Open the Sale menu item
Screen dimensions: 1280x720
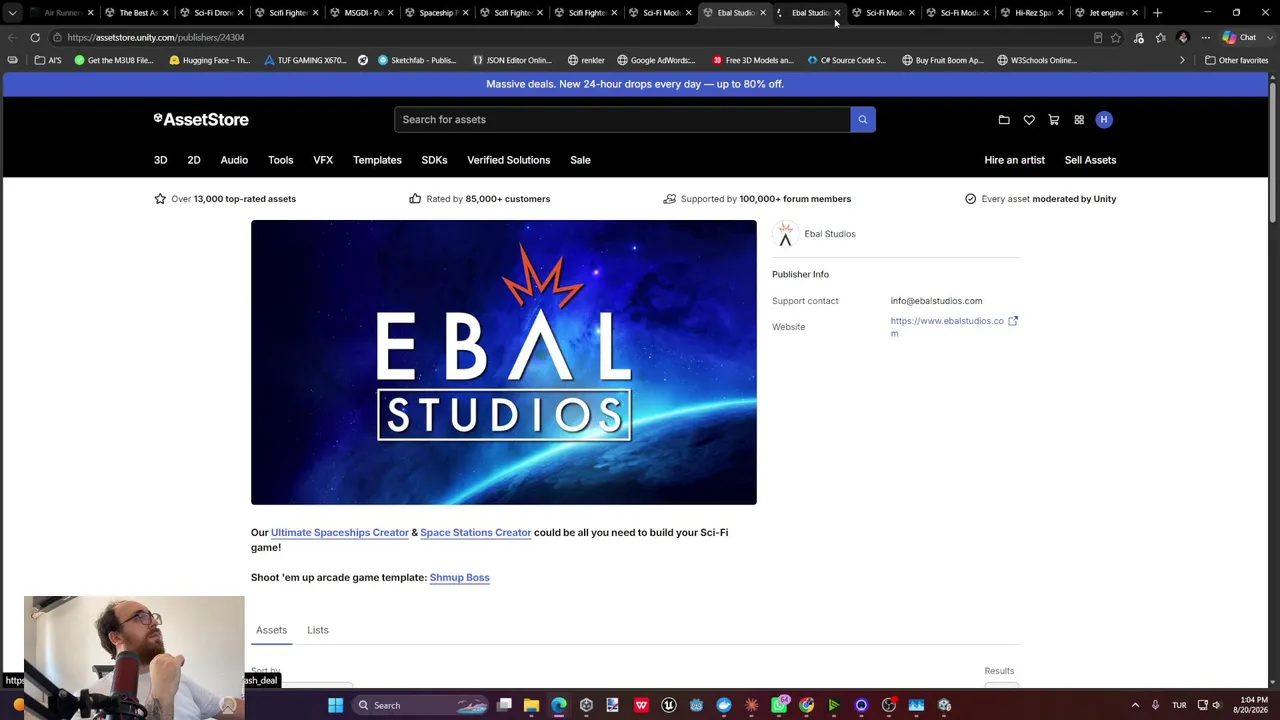coord(580,160)
